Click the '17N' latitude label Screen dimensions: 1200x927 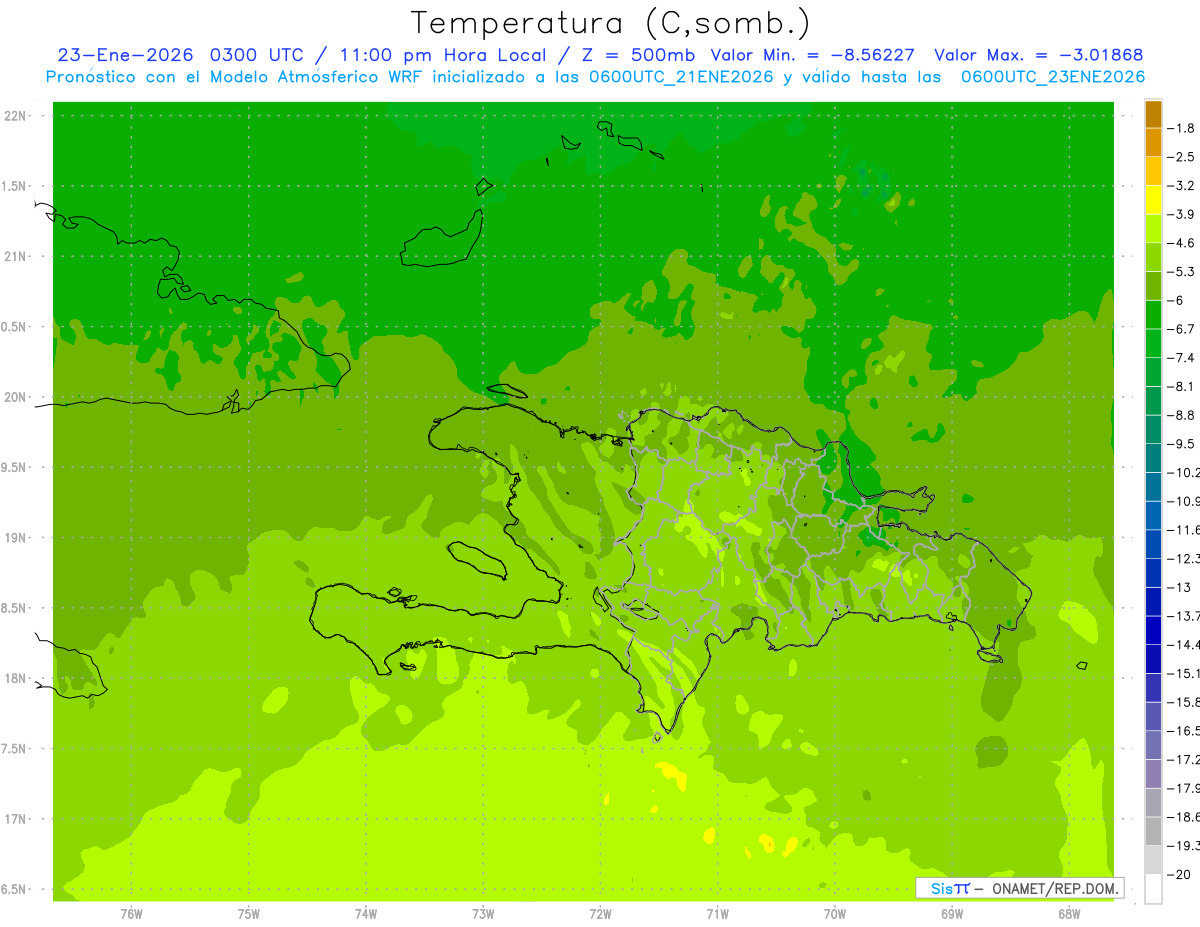click(17, 819)
